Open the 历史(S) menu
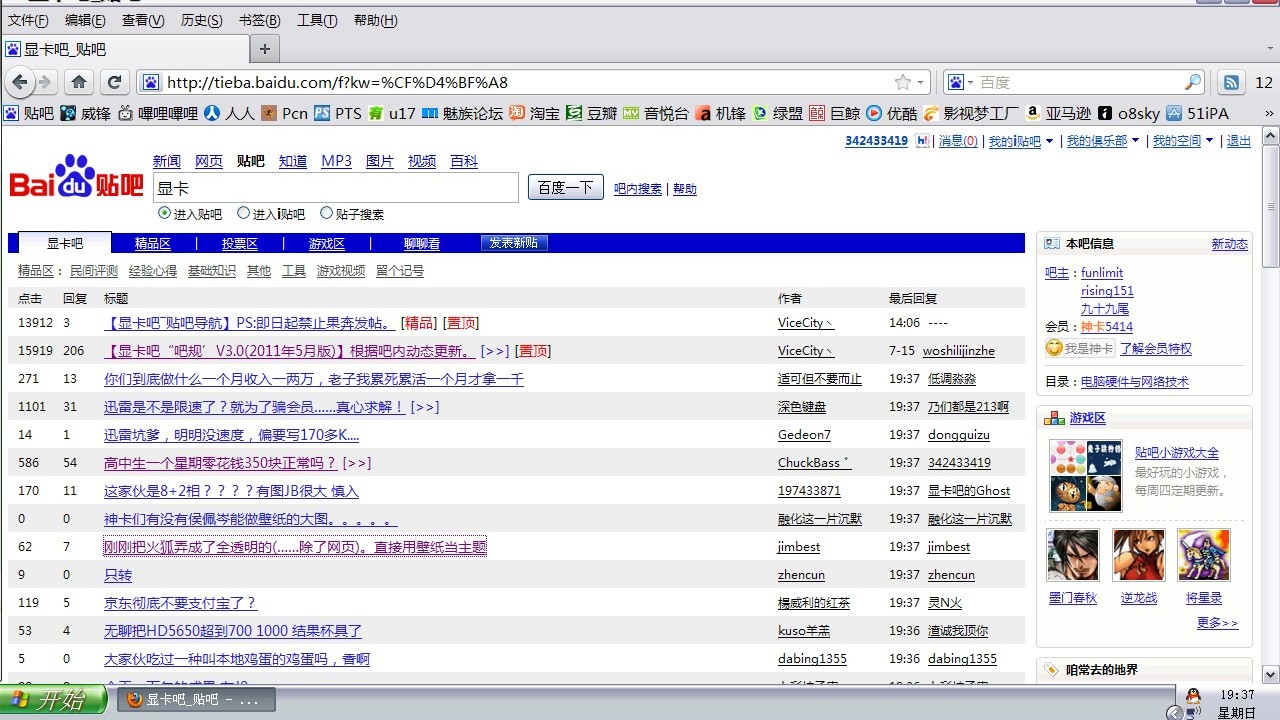 [x=201, y=20]
